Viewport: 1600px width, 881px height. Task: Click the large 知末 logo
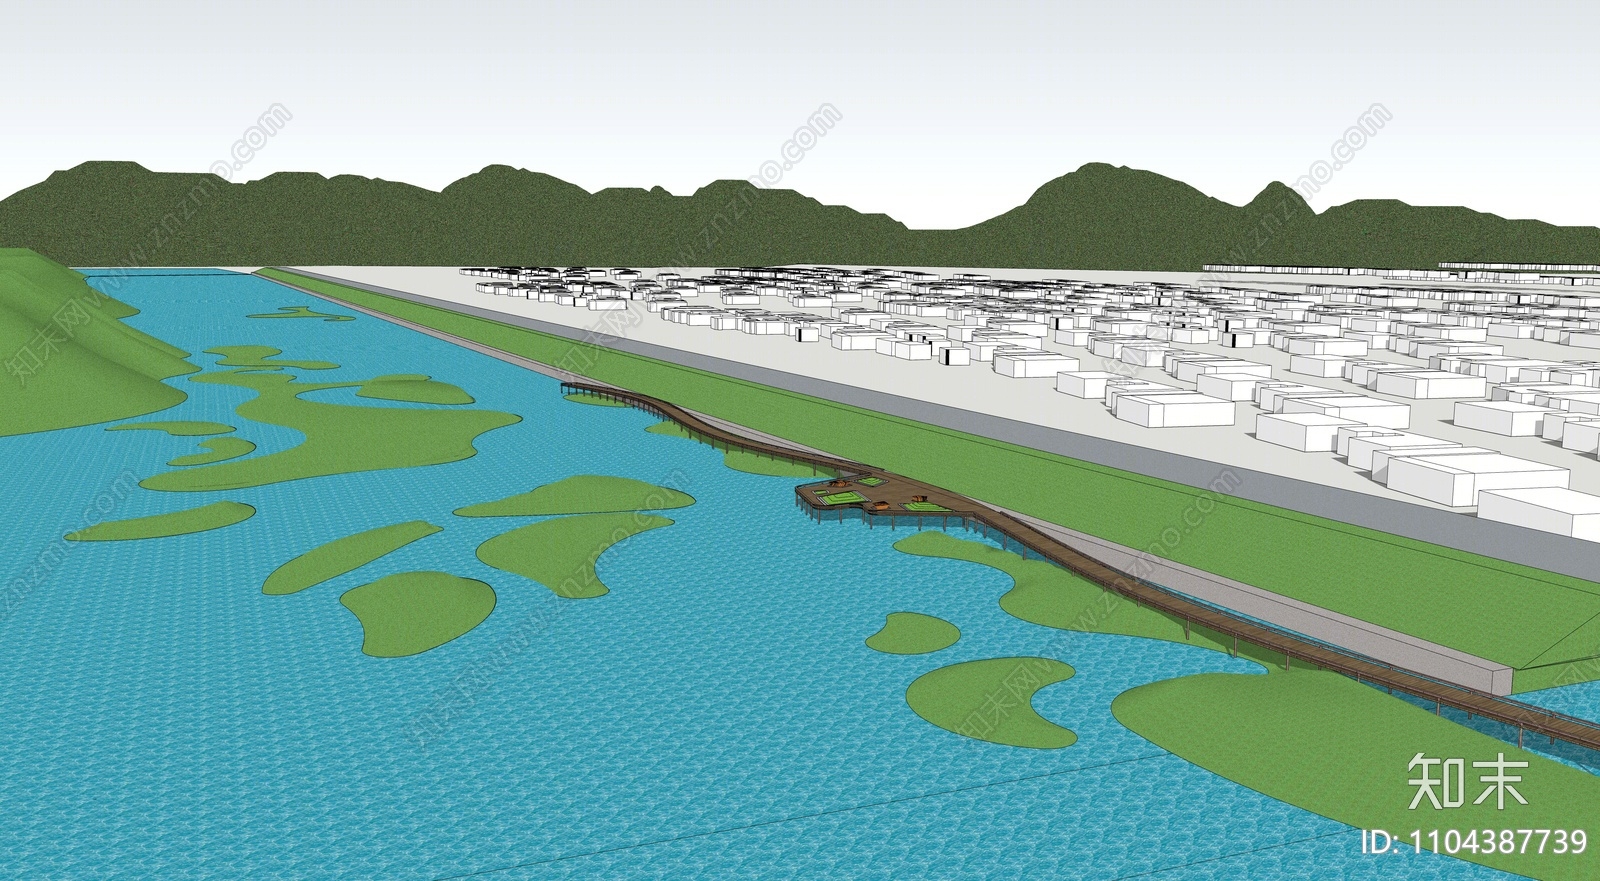[1467, 781]
